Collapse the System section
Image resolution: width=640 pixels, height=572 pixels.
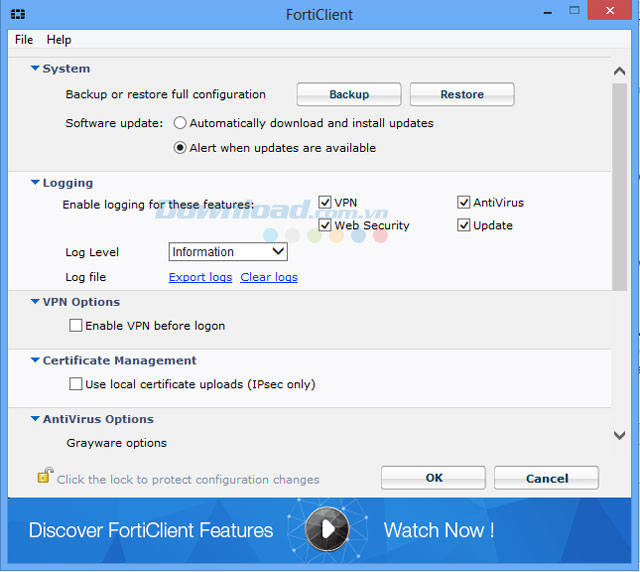(x=35, y=69)
